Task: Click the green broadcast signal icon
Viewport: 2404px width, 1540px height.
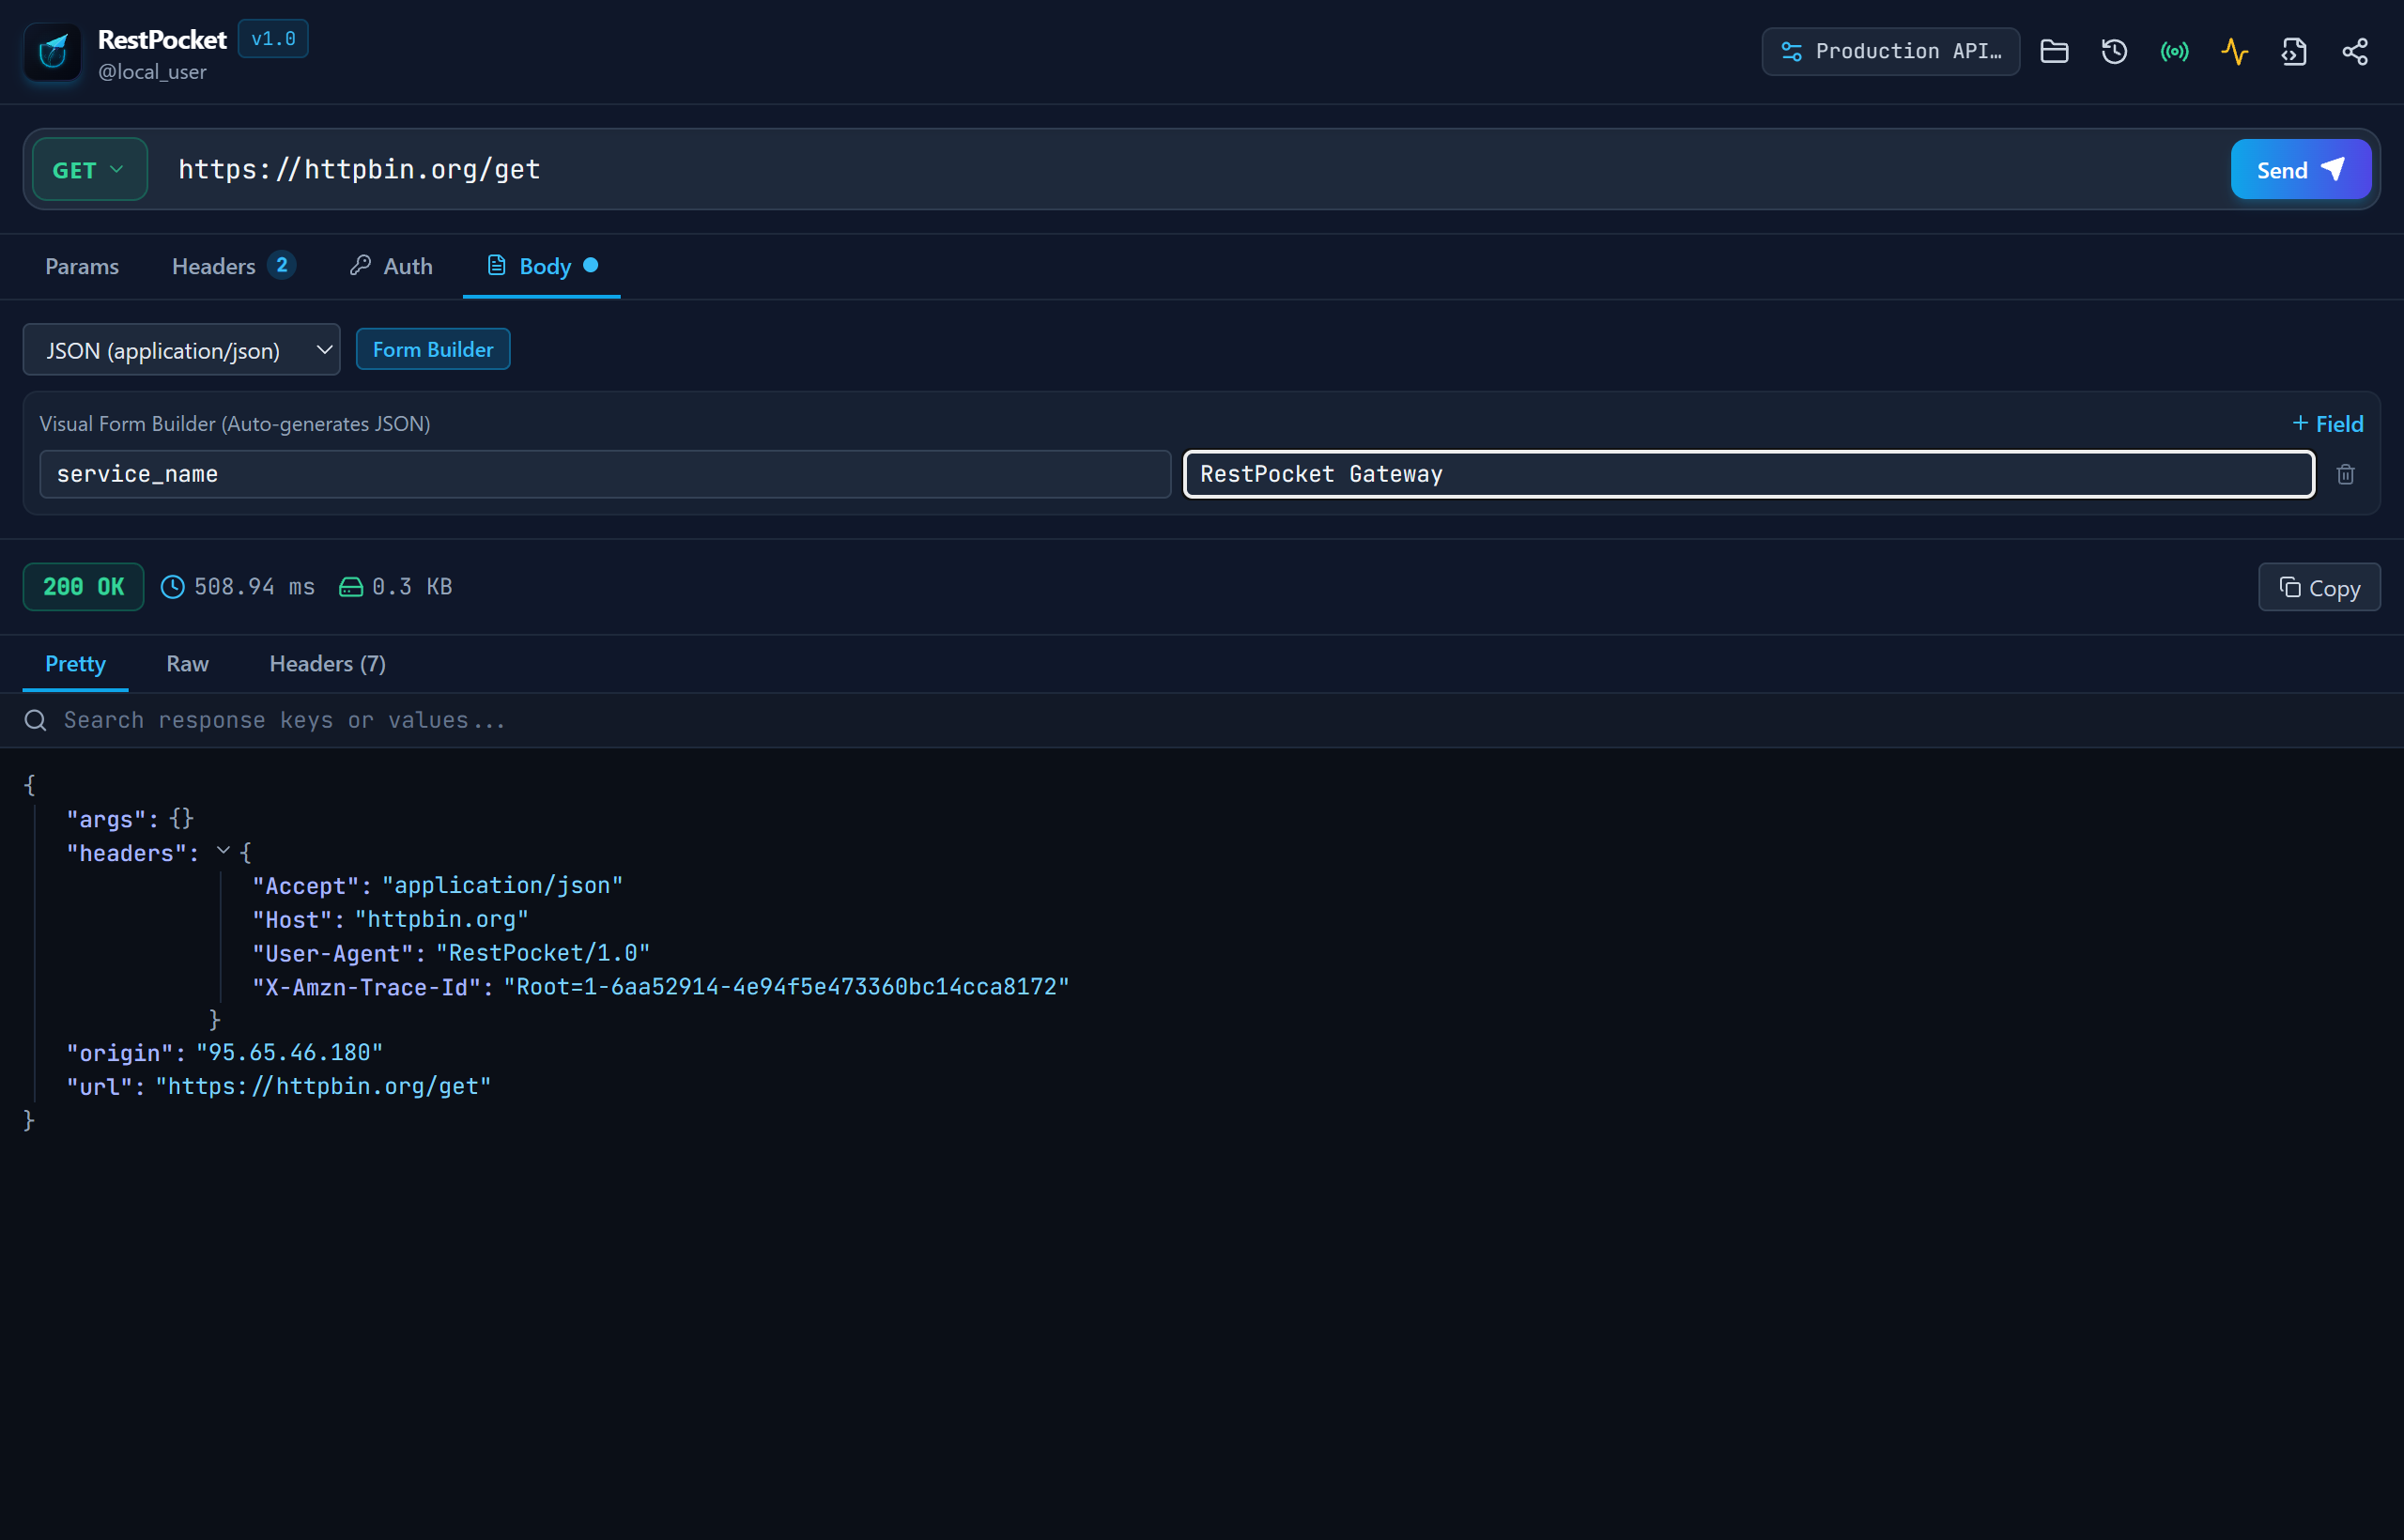Action: pyautogui.click(x=2174, y=51)
